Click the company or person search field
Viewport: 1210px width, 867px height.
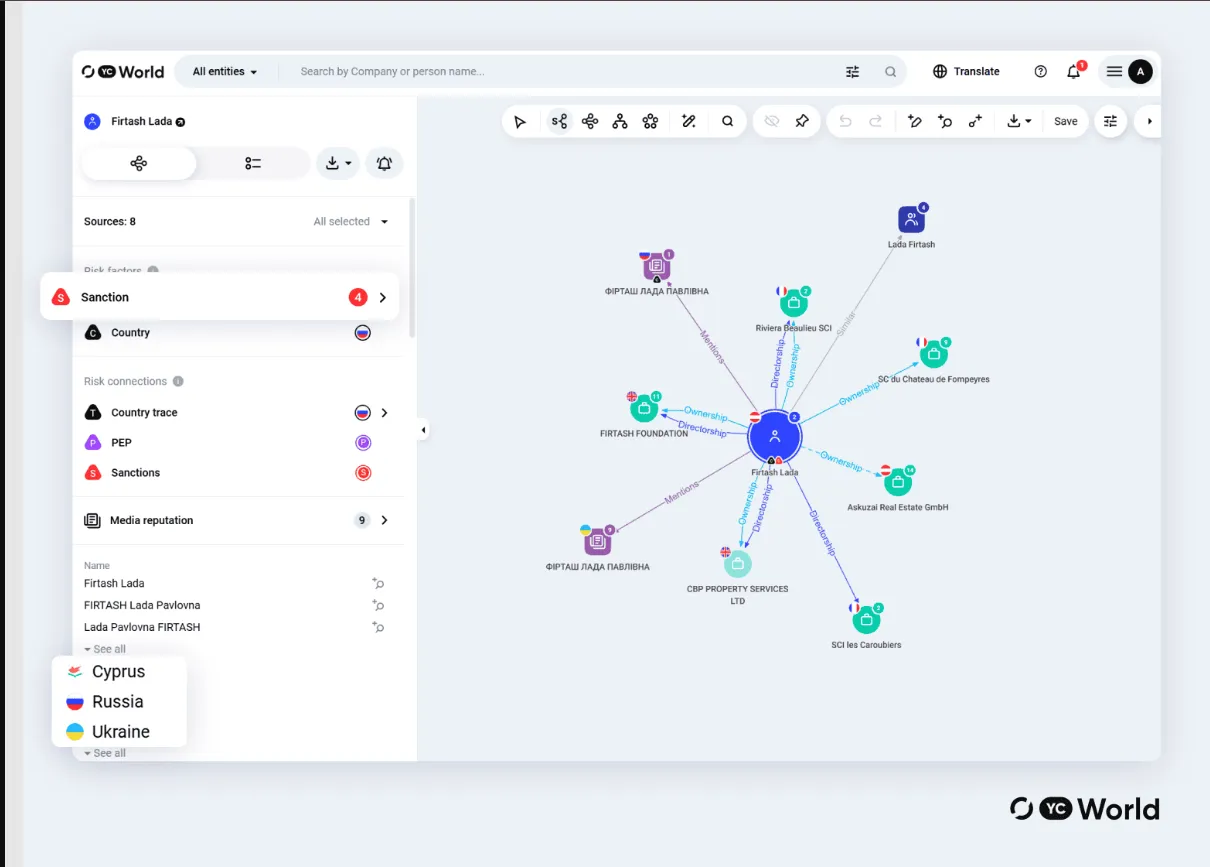pos(560,71)
